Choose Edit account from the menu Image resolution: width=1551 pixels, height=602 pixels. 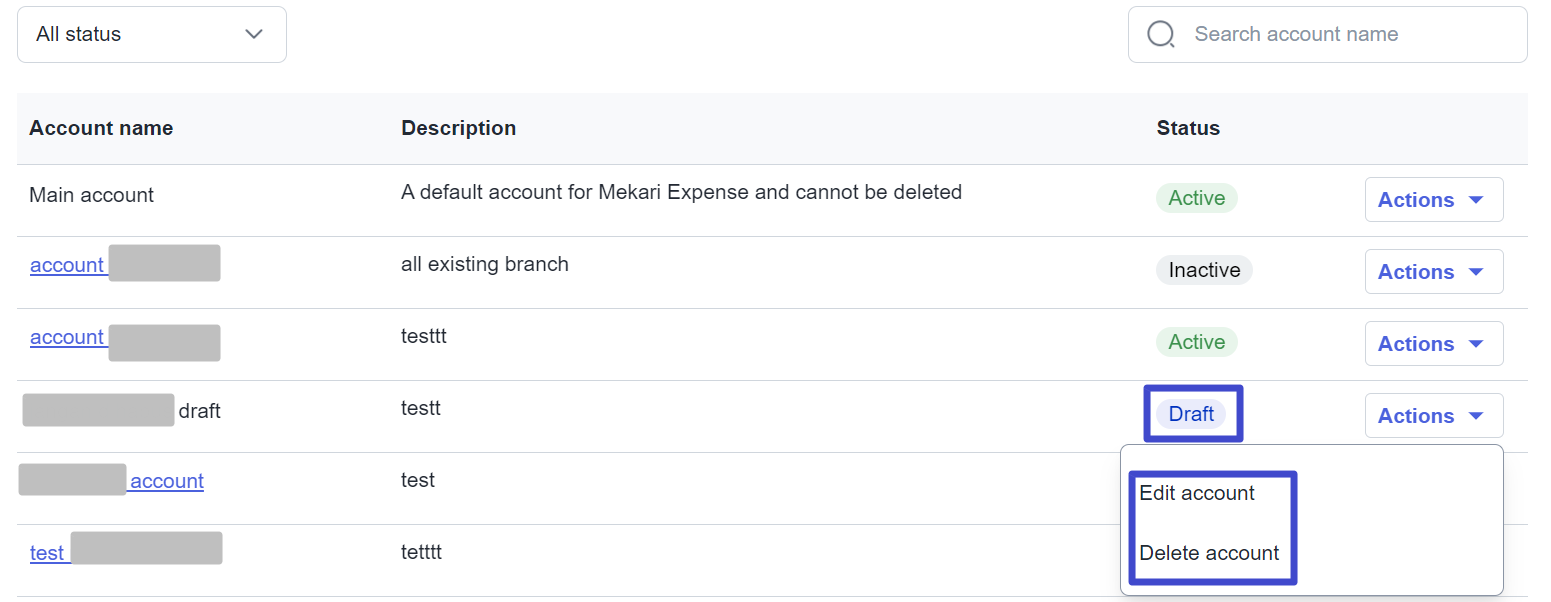[1197, 493]
